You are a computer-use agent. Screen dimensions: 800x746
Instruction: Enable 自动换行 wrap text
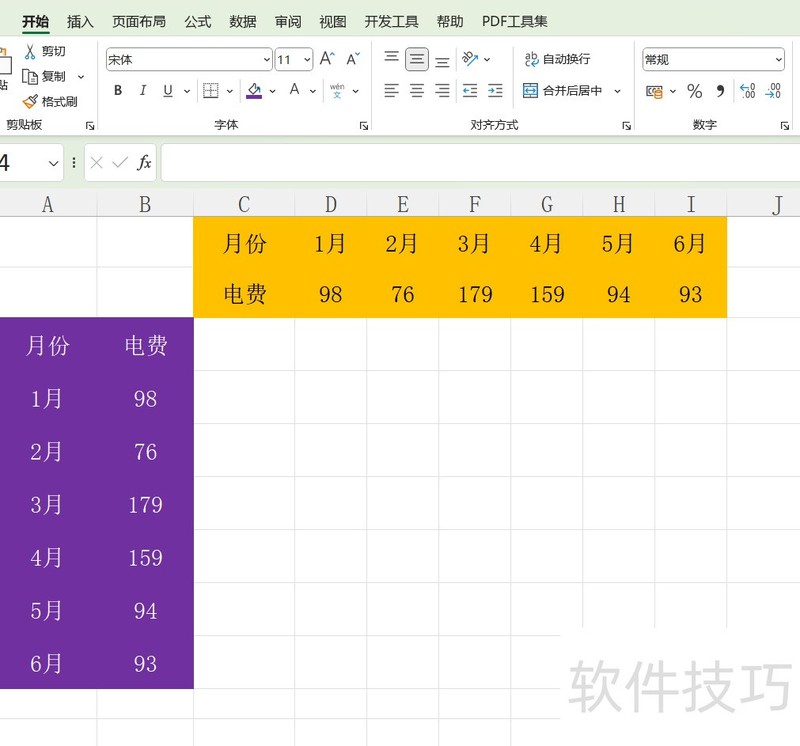[x=558, y=60]
